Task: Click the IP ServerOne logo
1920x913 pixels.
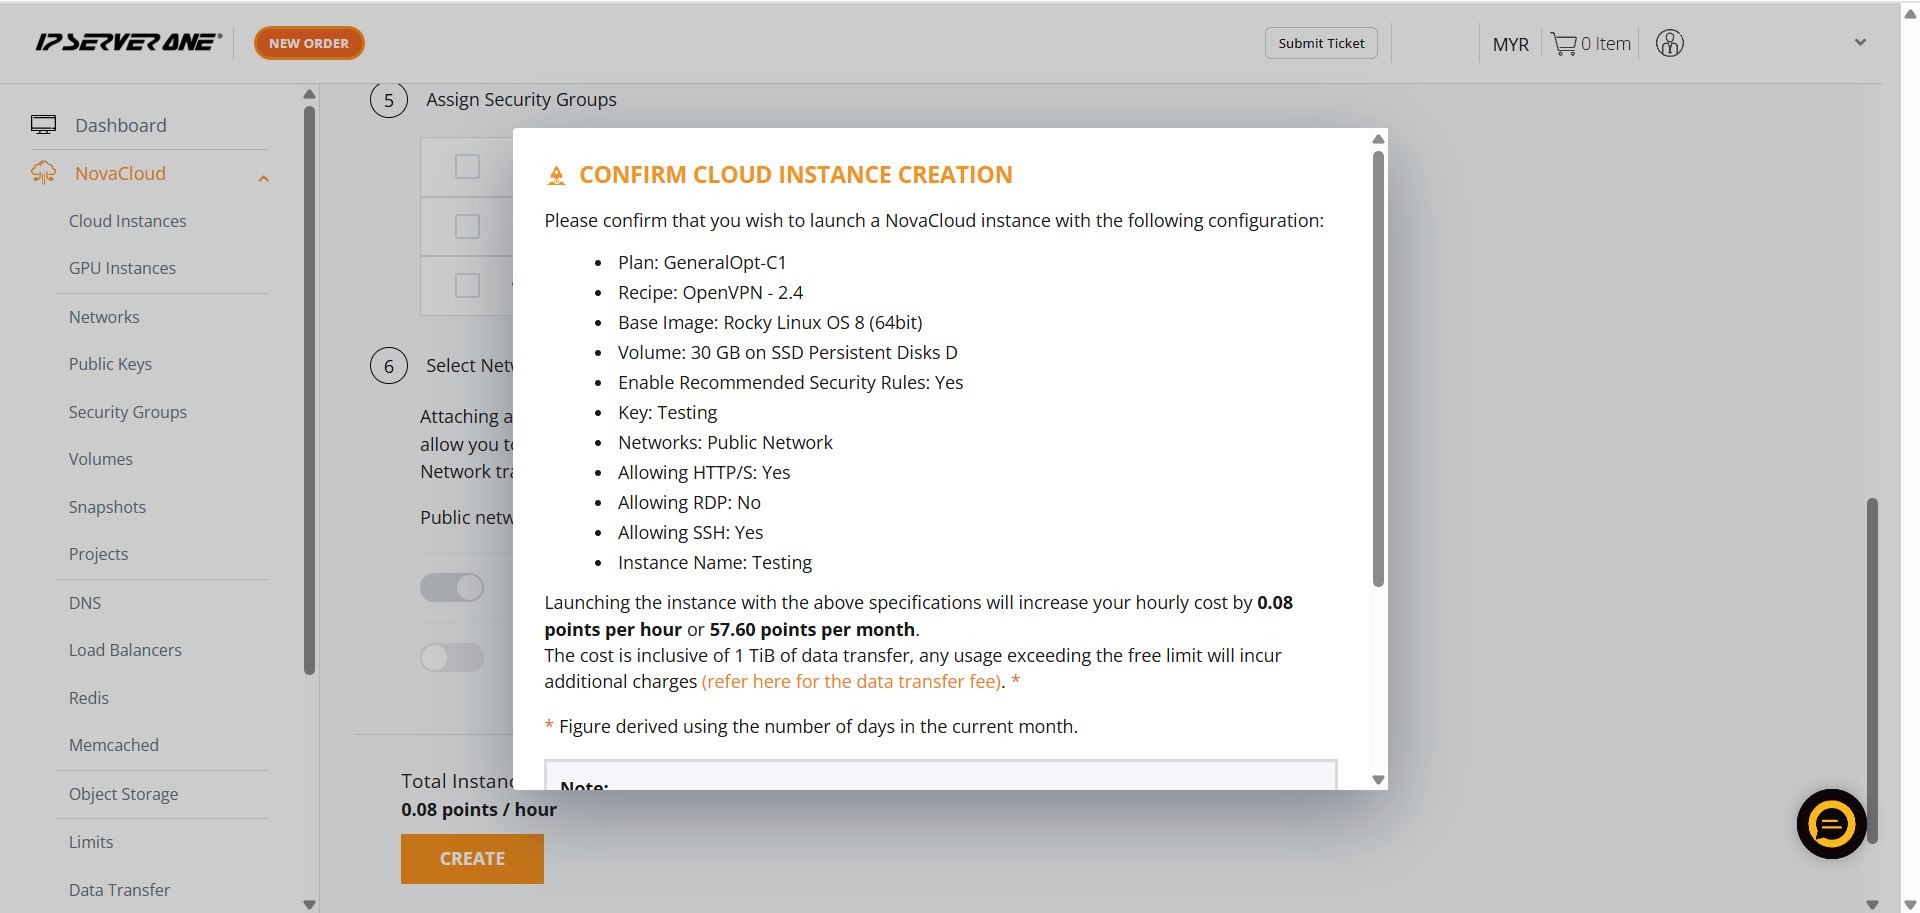Action: 128,42
